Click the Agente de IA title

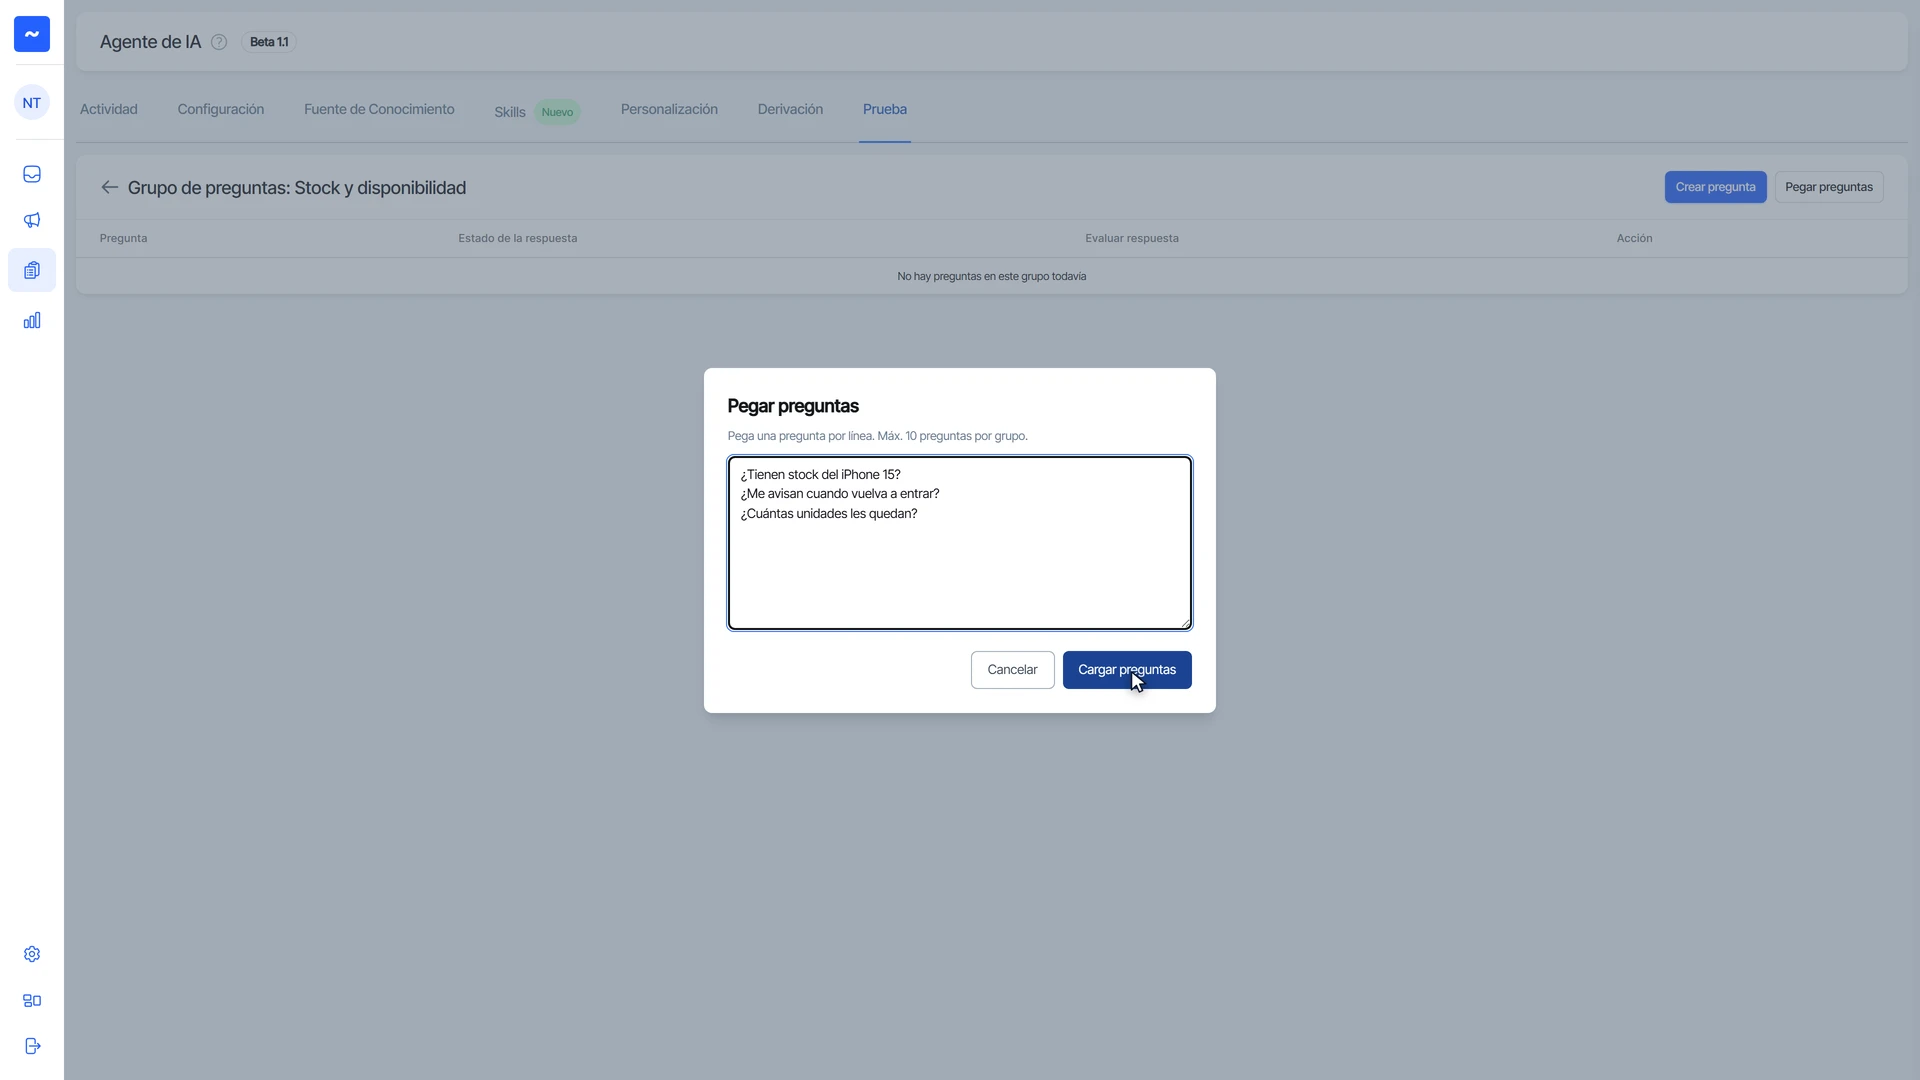150,42
